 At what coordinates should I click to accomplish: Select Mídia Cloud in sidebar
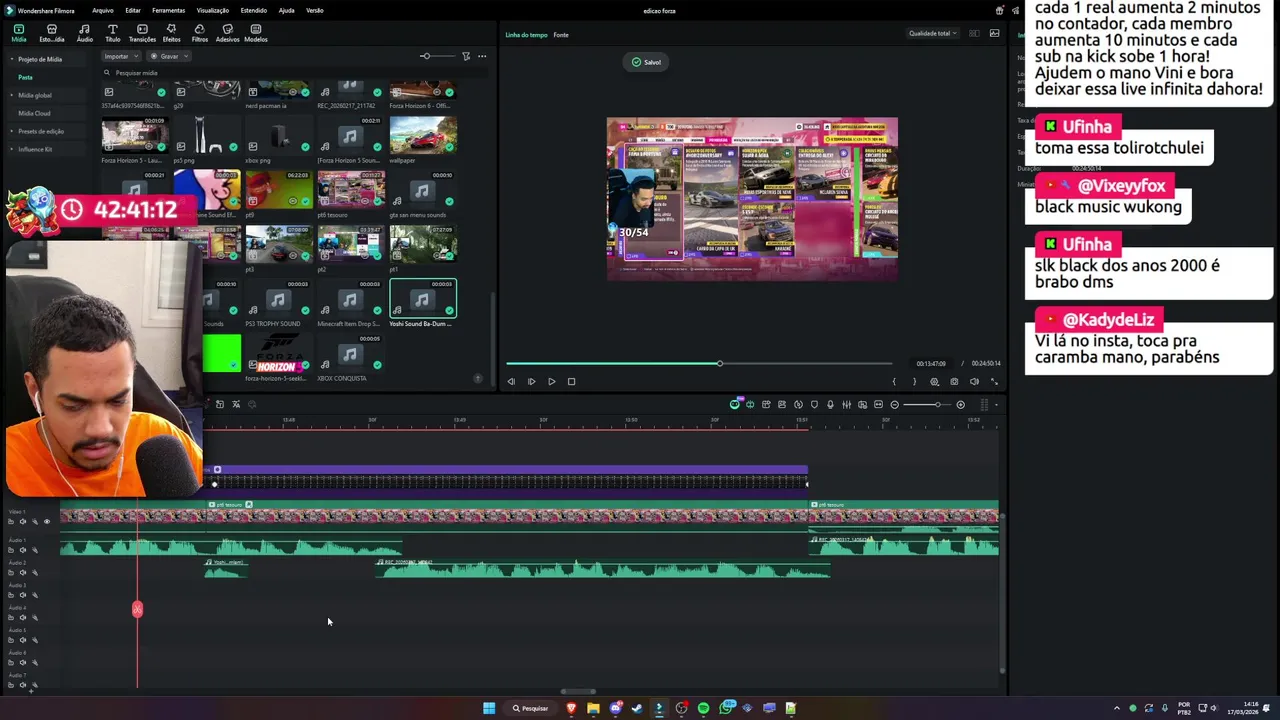coord(34,113)
